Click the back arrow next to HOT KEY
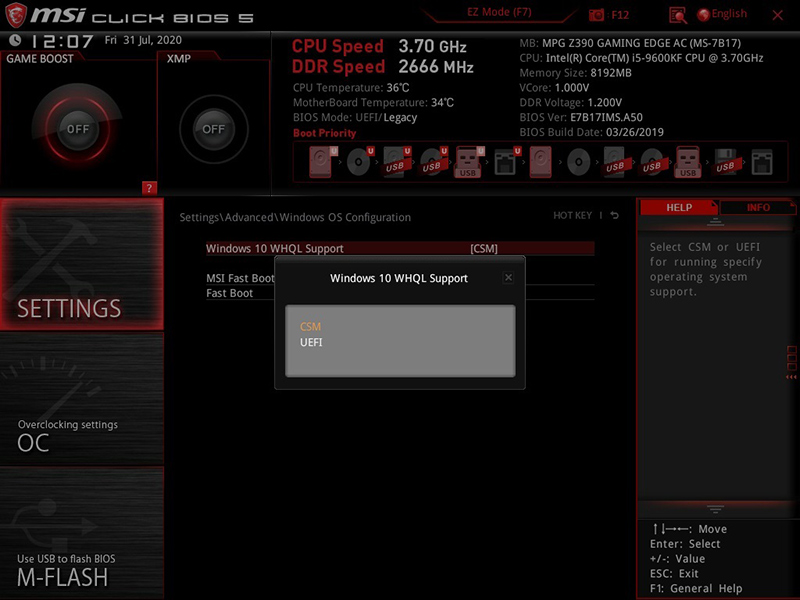This screenshot has width=800, height=600. (615, 216)
